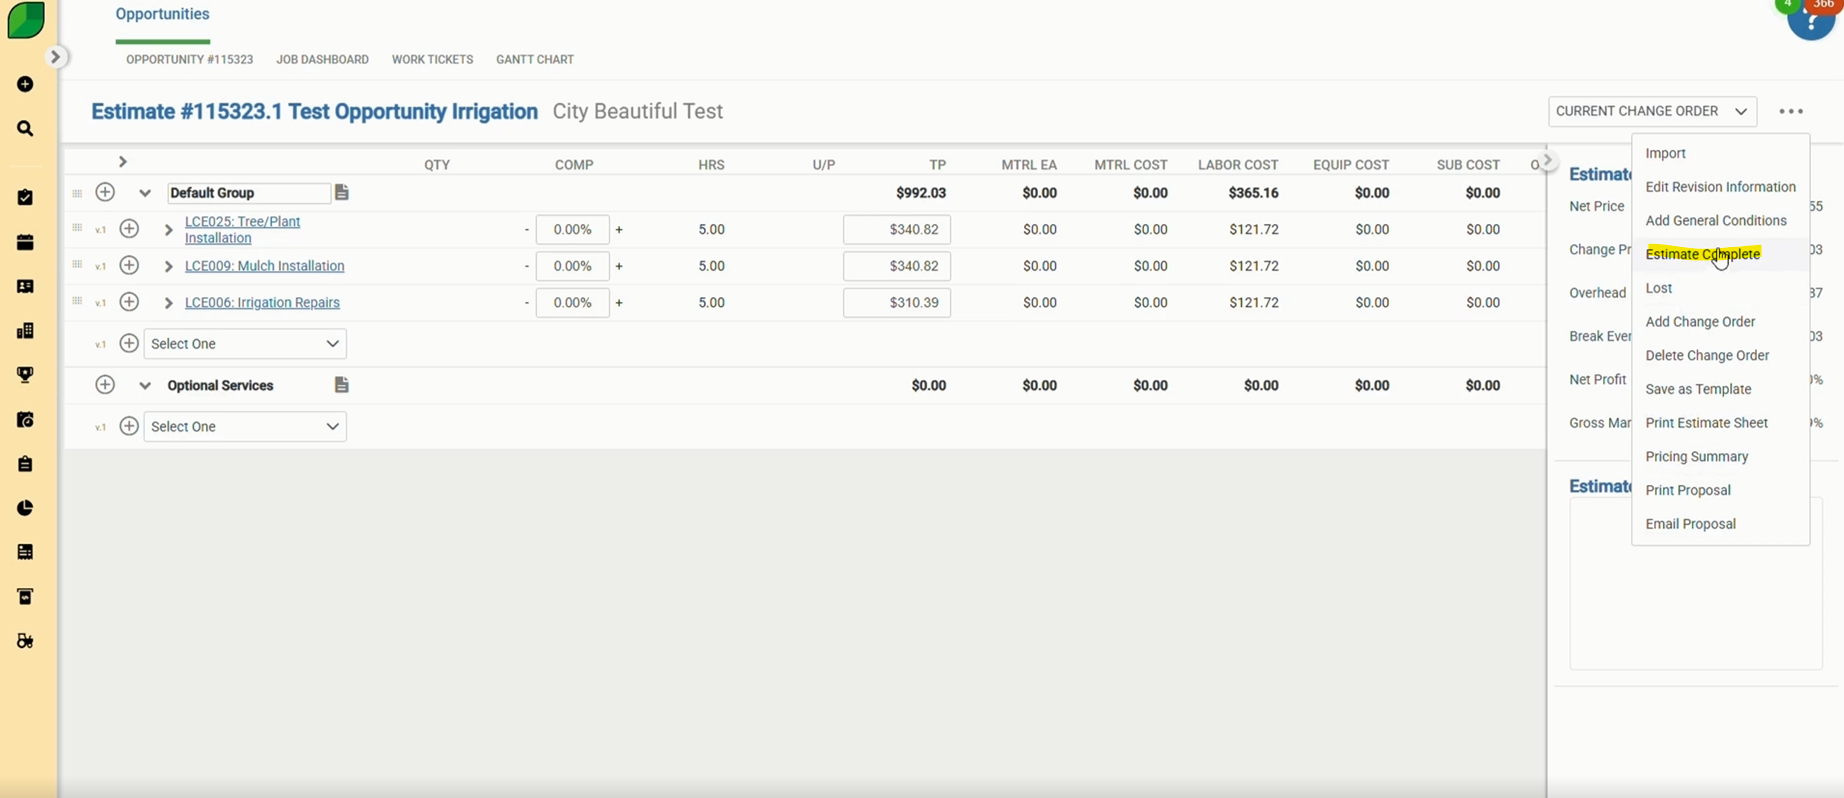The image size is (1844, 798).
Task: Expand columns using chevron above group rows
Action: [123, 161]
